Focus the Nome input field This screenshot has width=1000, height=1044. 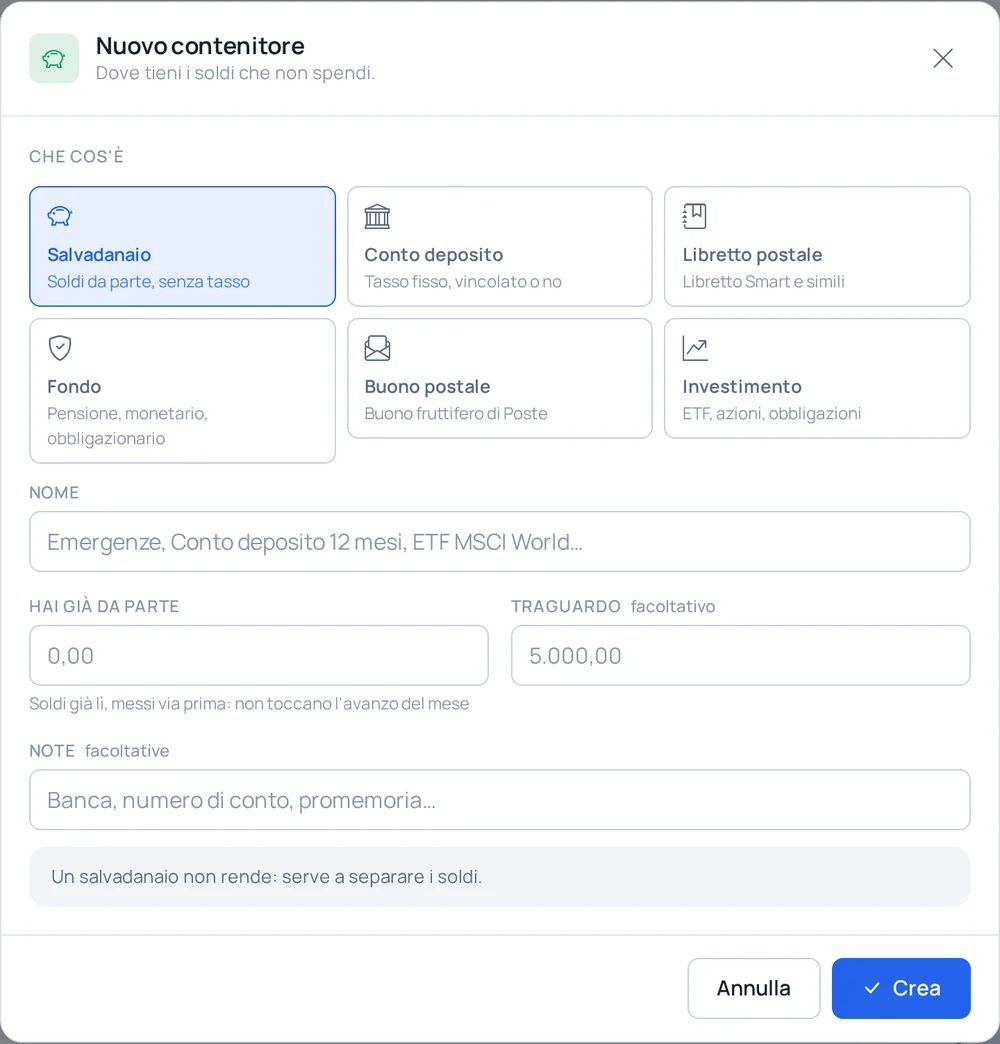(500, 541)
